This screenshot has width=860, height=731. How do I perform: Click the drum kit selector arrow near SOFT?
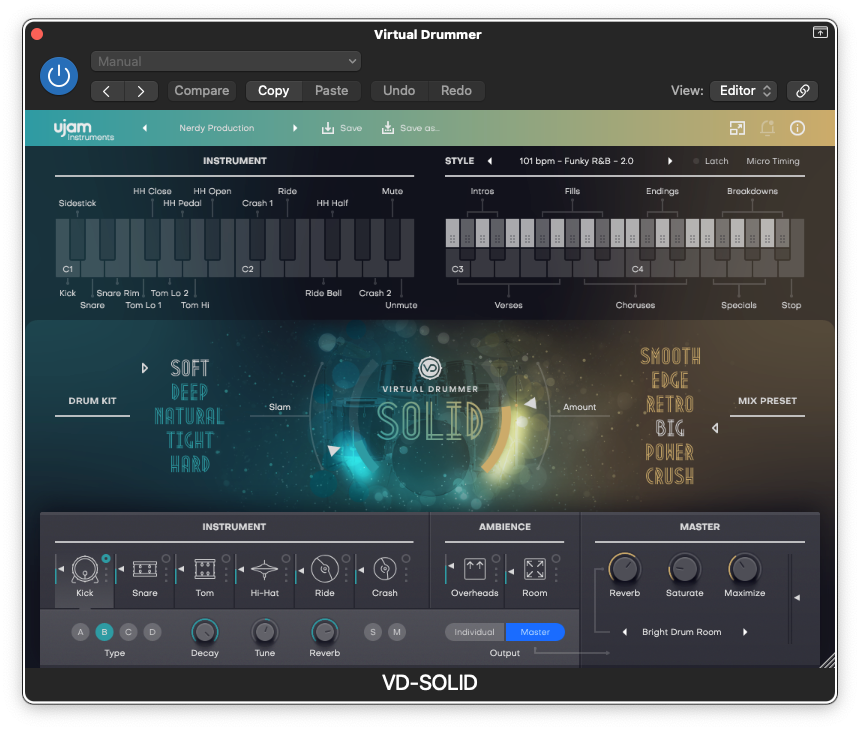tap(145, 368)
